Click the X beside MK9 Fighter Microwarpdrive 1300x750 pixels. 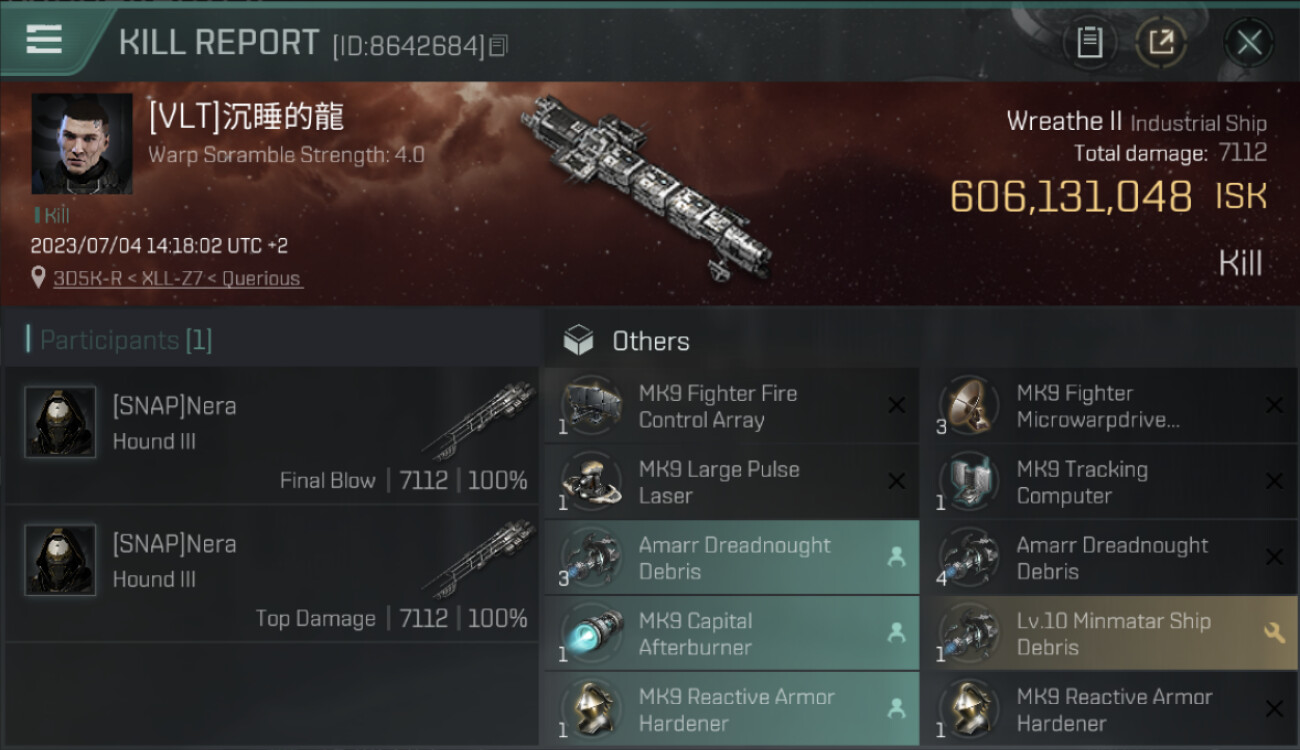tap(1274, 405)
